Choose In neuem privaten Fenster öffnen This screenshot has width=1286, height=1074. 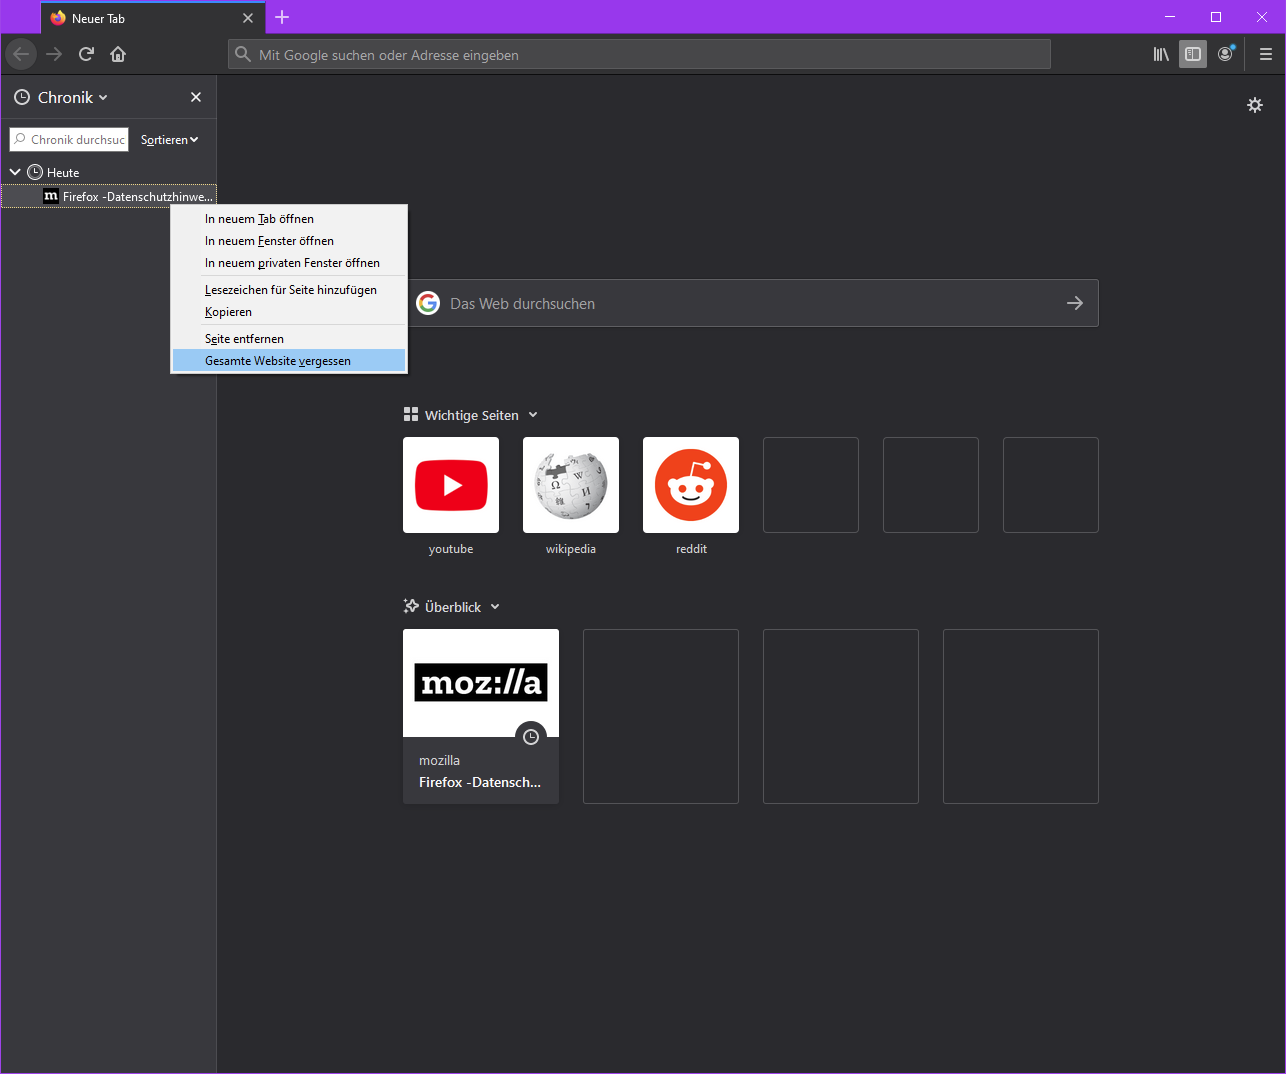pos(289,263)
